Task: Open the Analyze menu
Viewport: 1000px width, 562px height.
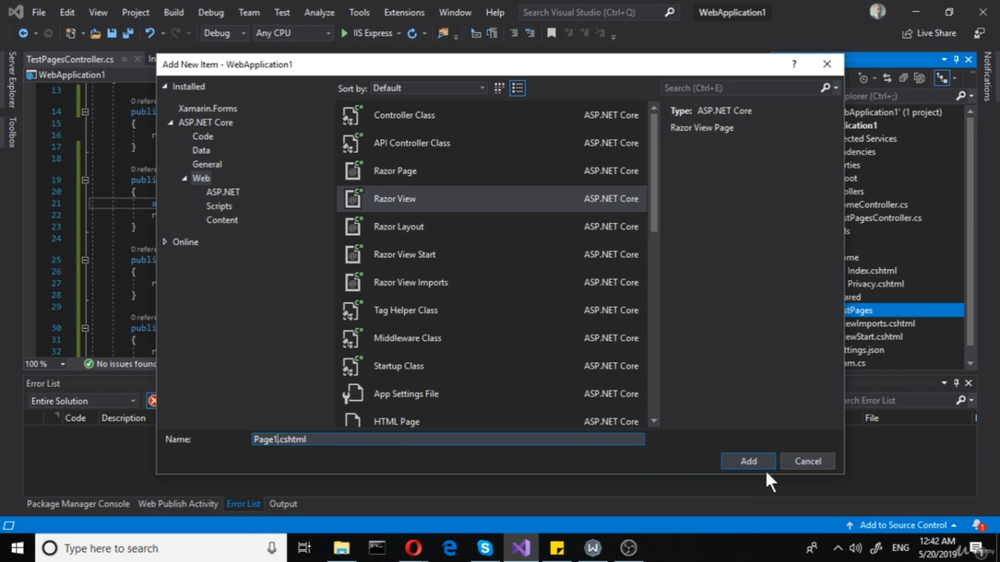Action: [x=320, y=12]
